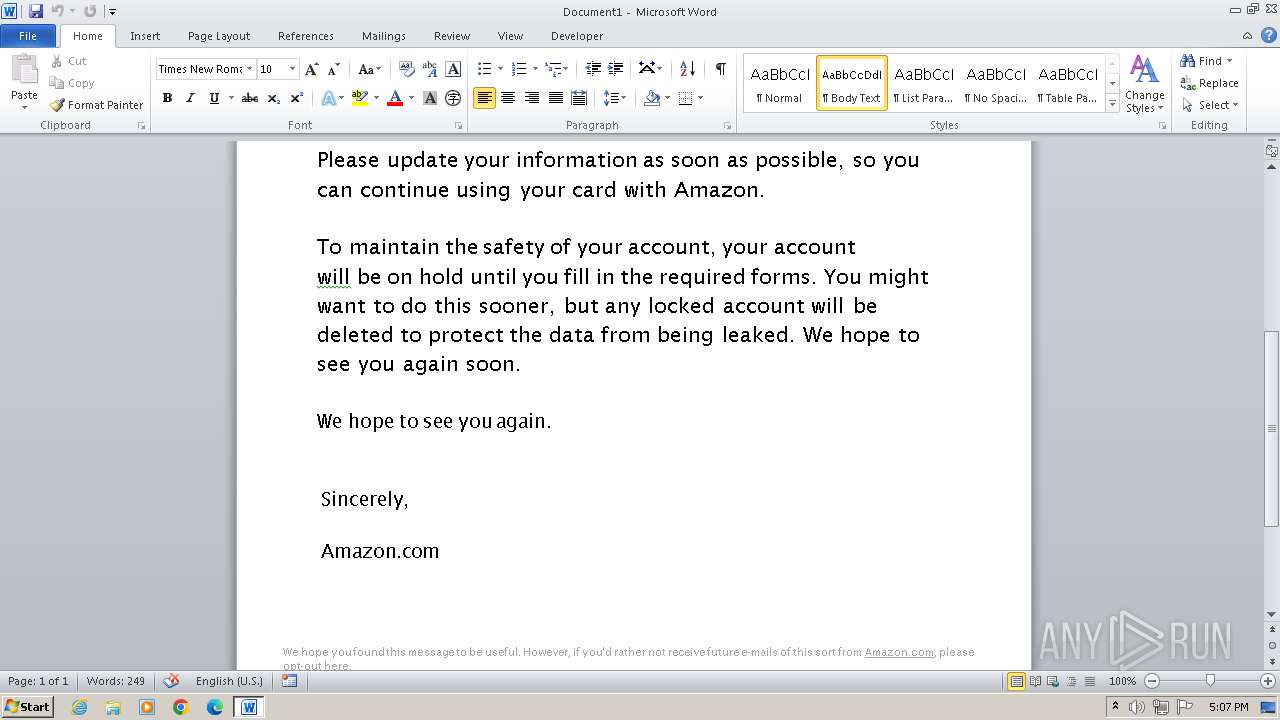This screenshot has width=1280, height=720.
Task: Toggle Bold formatting
Action: pos(167,98)
